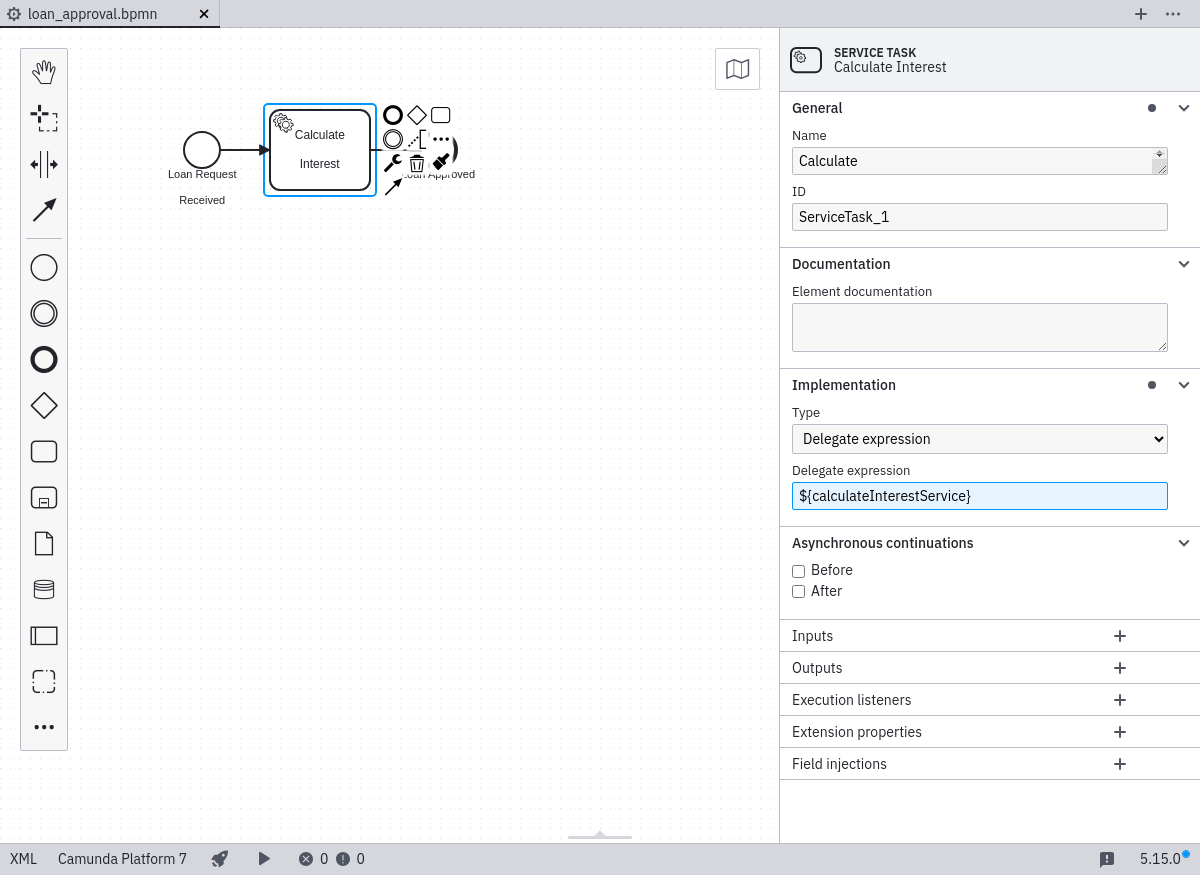Click the Delegate expression input field

(979, 496)
